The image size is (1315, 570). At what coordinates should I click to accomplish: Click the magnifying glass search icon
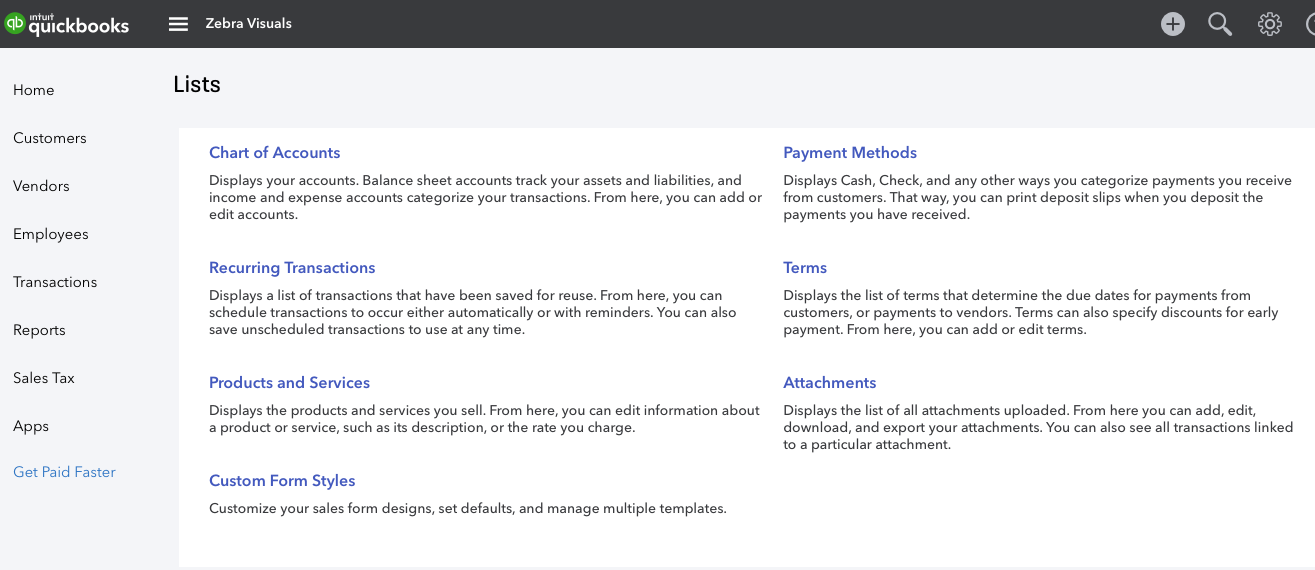(1220, 24)
